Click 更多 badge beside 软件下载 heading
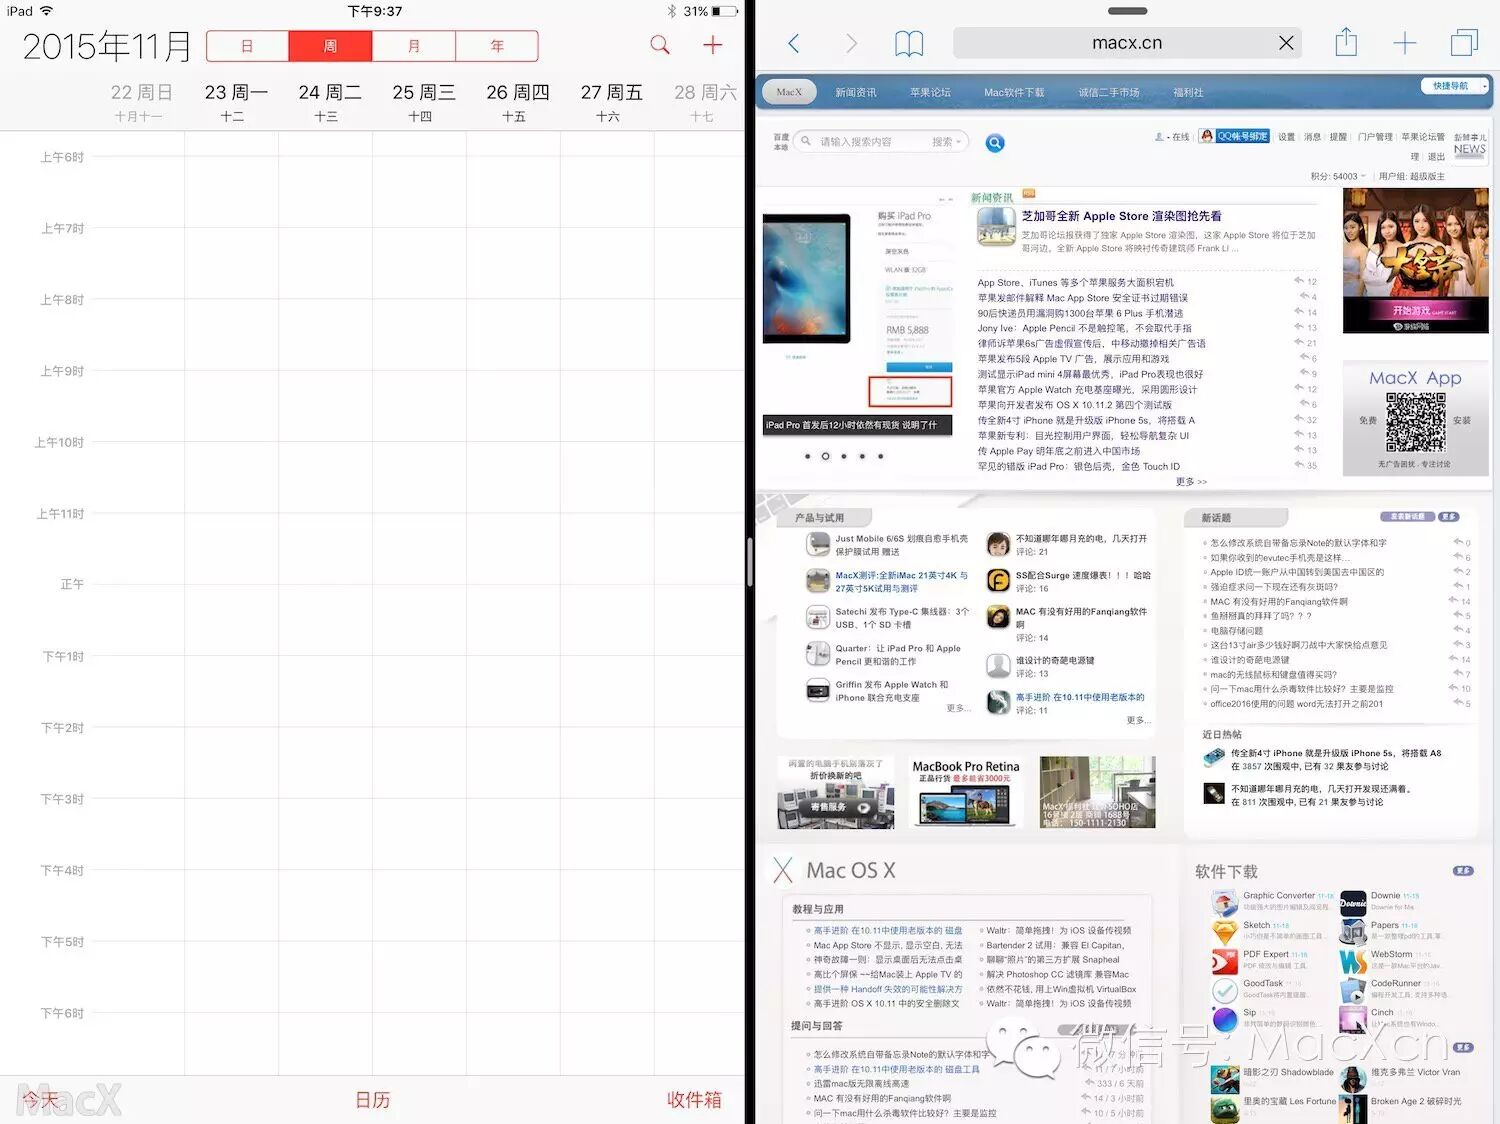The width and height of the screenshot is (1500, 1124). click(x=1463, y=871)
